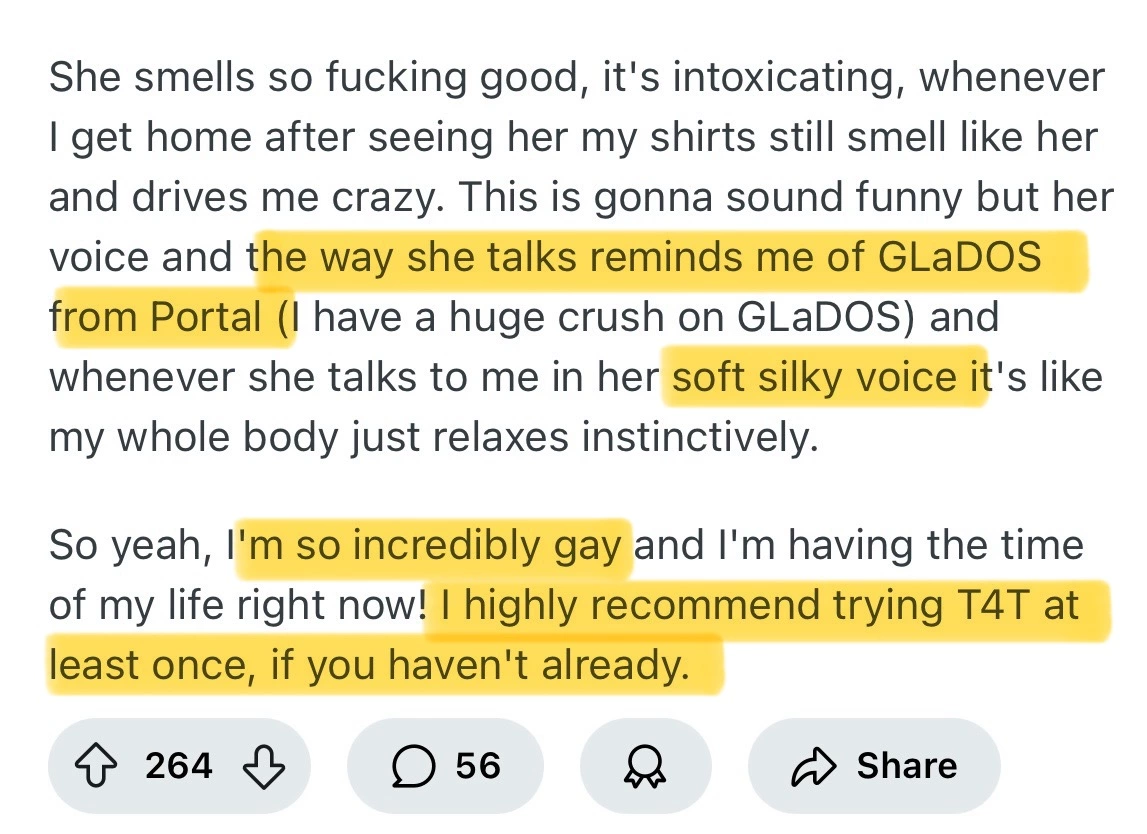Click the highlighted 'least once, if you haven't already' line
The width and height of the screenshot is (1147, 834).
tap(370, 665)
